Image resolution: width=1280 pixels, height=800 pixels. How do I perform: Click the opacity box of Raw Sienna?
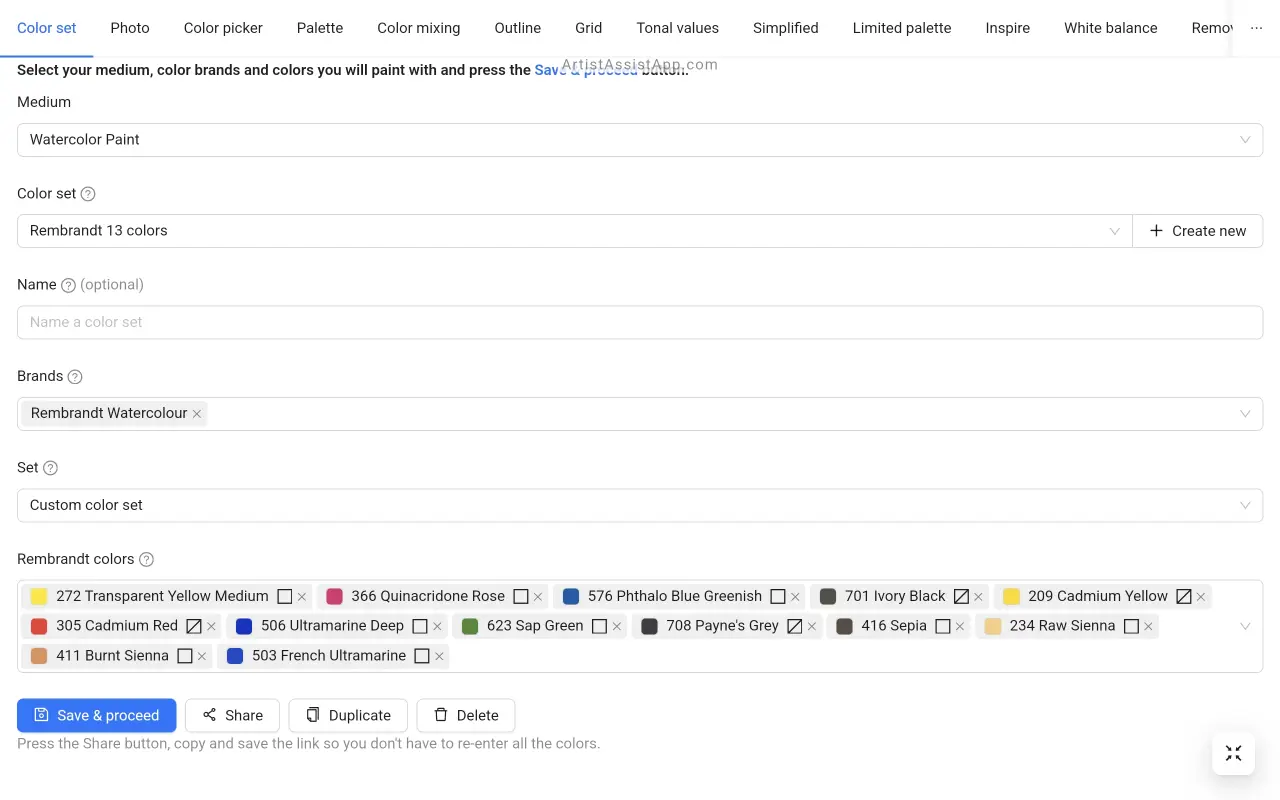pos(1131,626)
